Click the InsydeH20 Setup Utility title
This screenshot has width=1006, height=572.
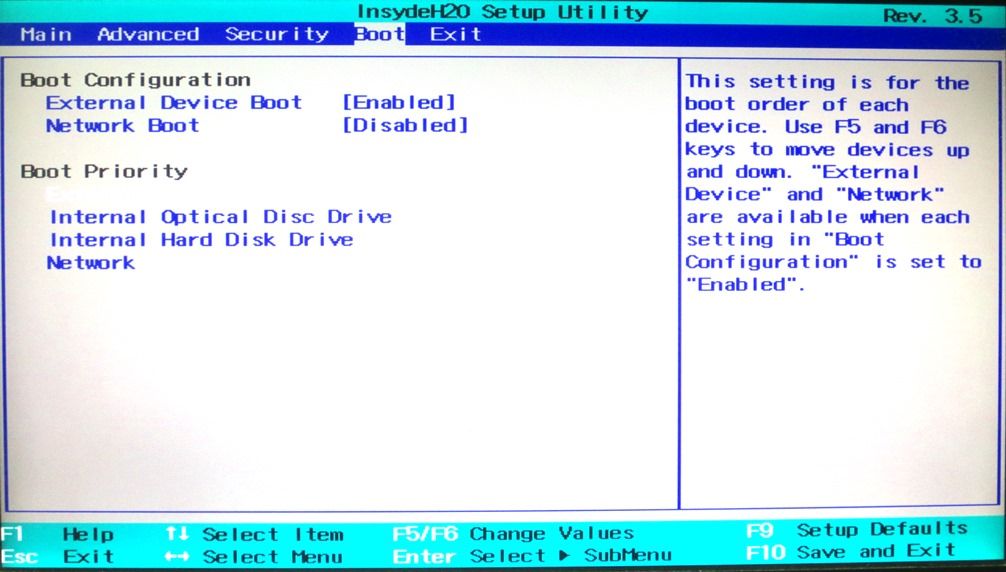pos(502,12)
